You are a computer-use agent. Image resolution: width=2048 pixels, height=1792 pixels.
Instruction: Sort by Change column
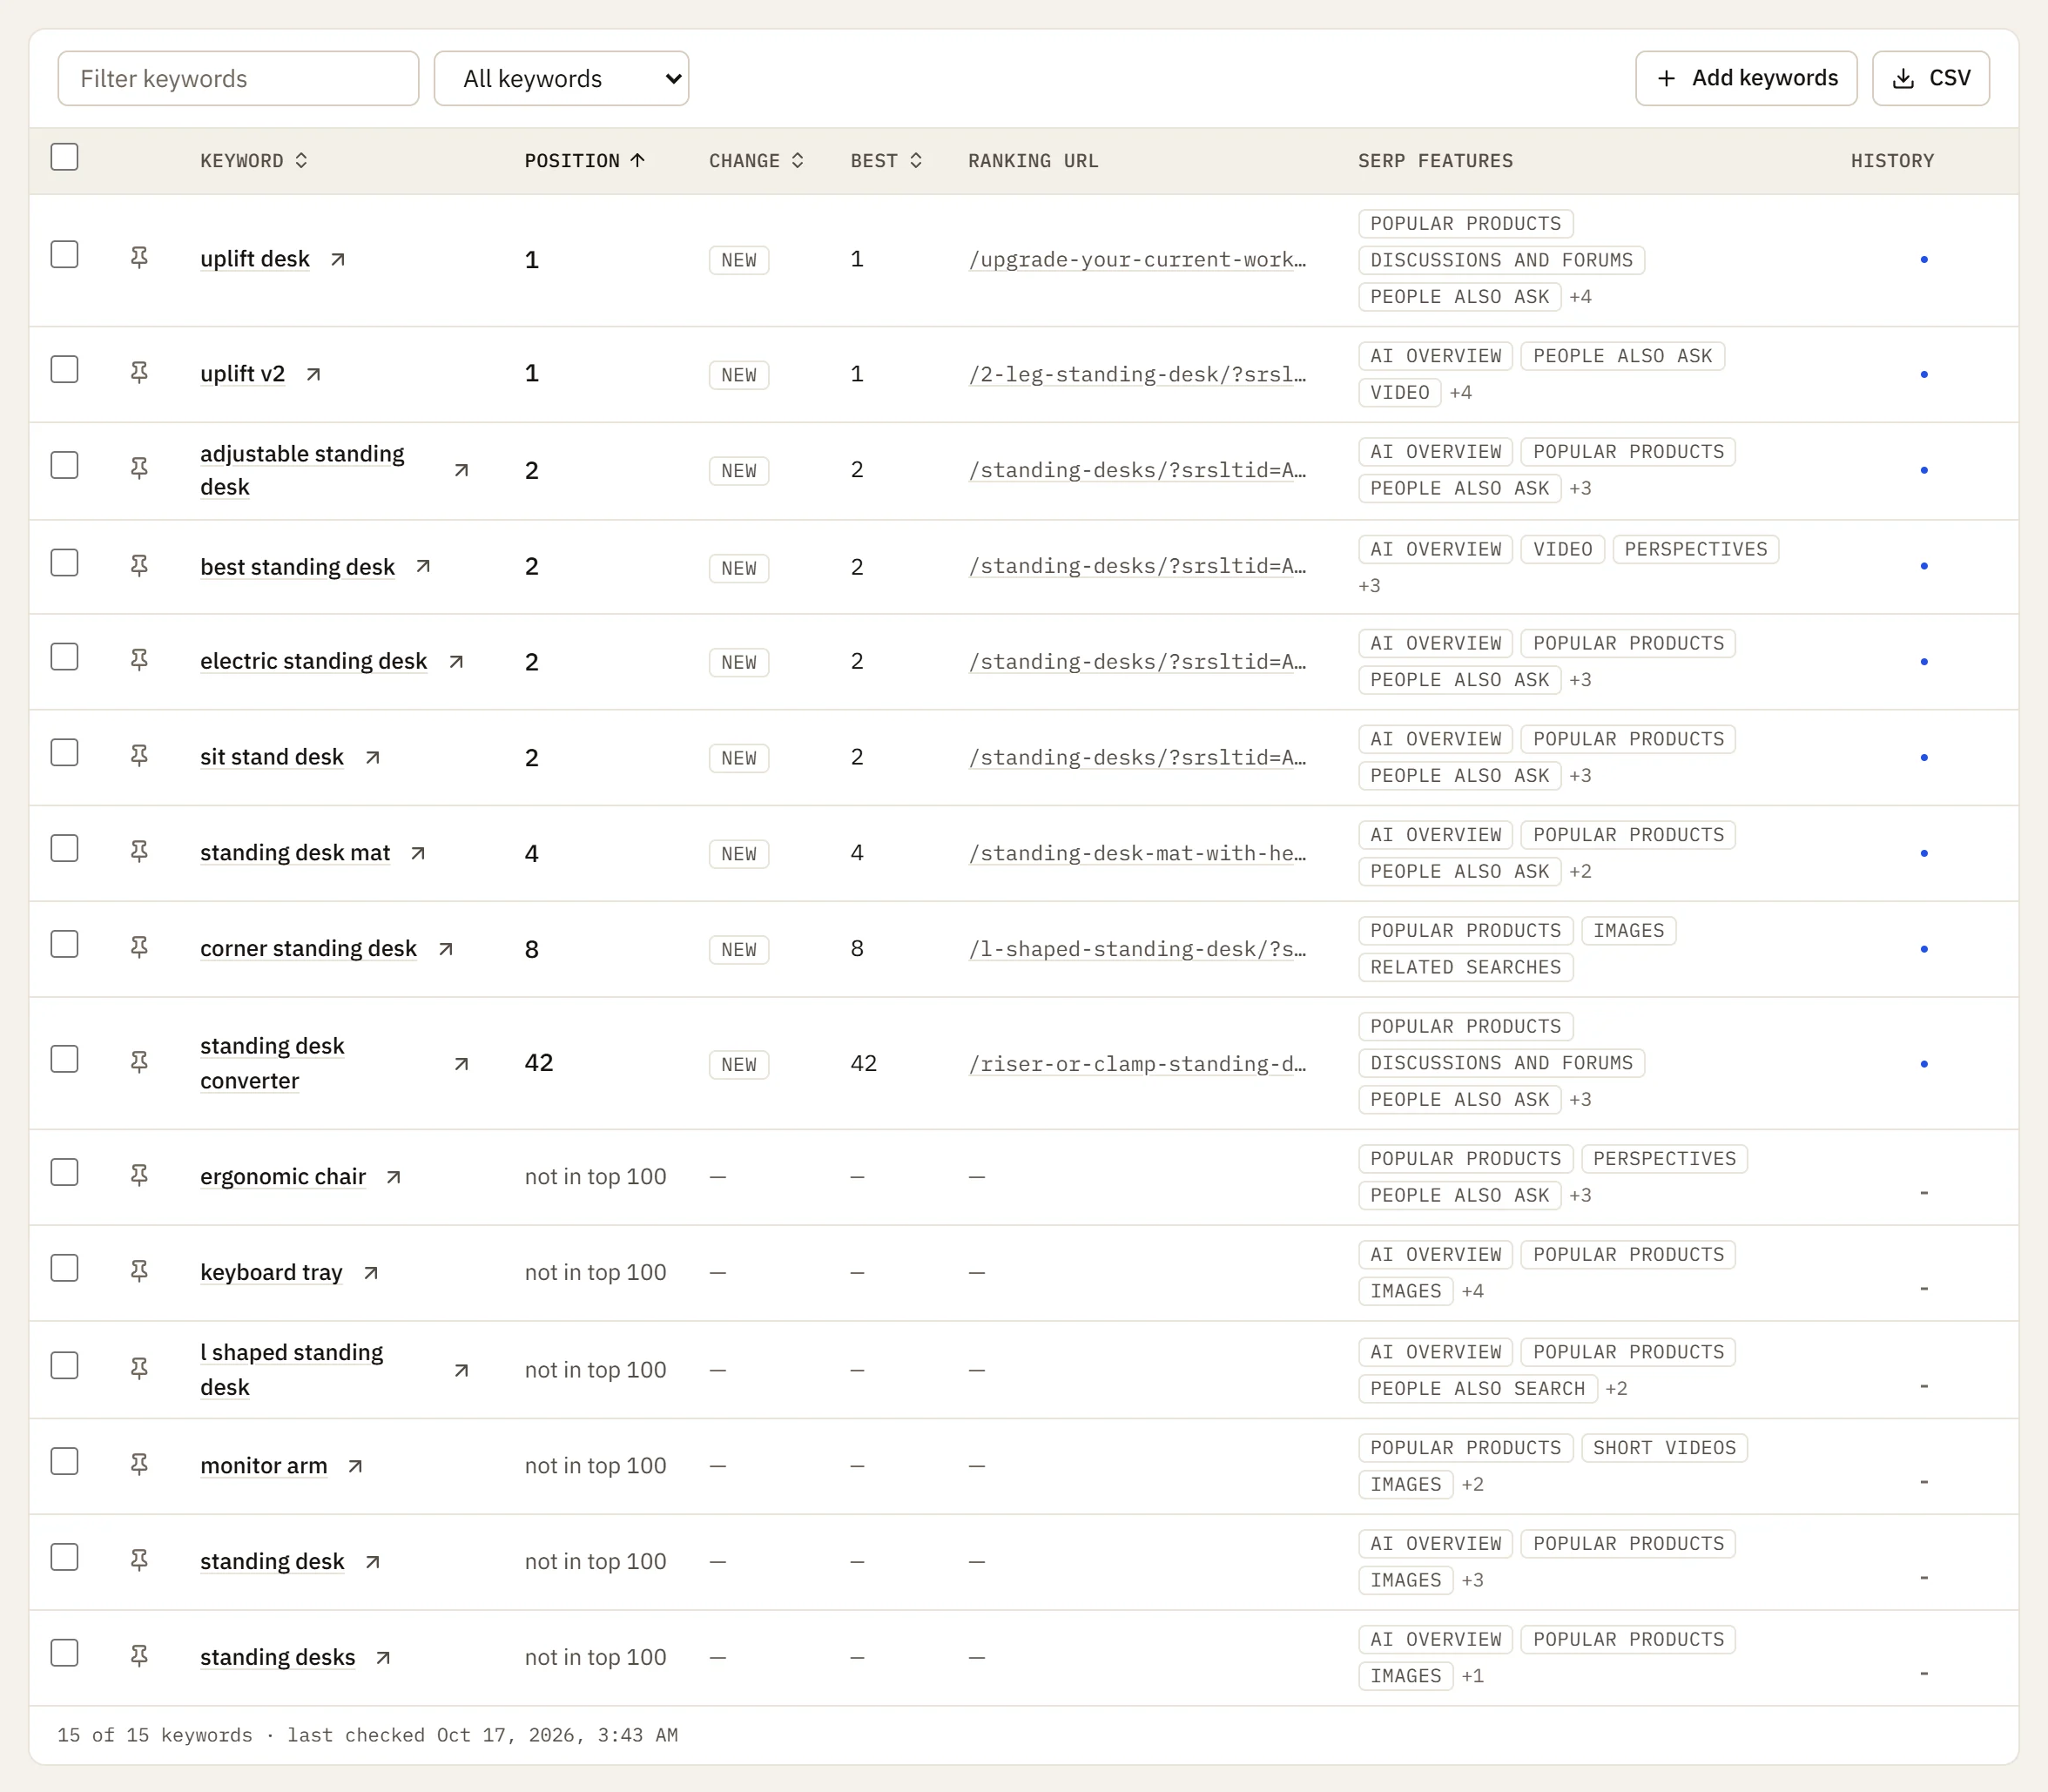(x=756, y=160)
